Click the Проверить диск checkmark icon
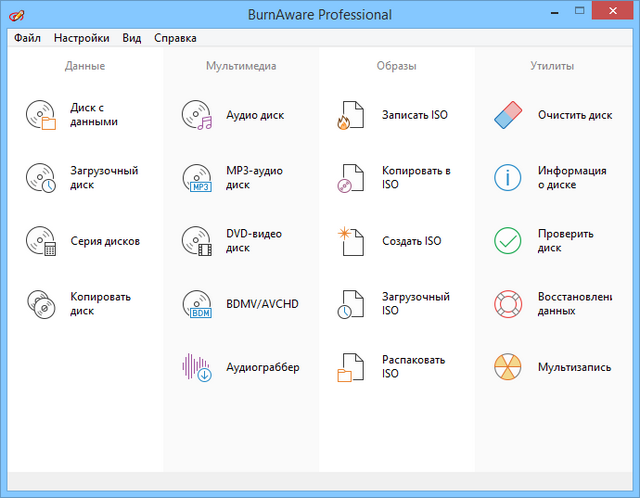Image resolution: width=640 pixels, height=498 pixels. (x=508, y=241)
